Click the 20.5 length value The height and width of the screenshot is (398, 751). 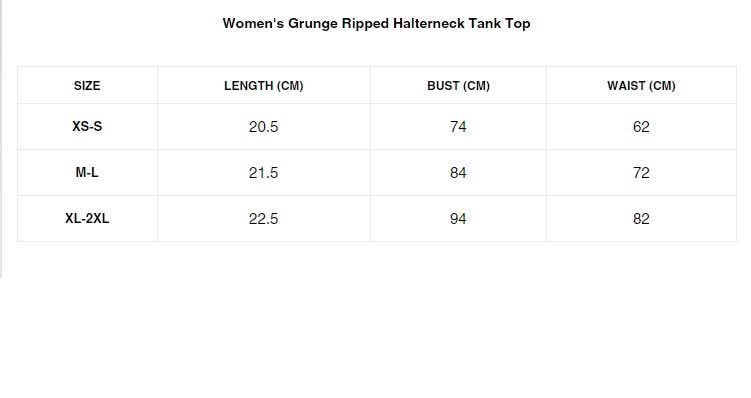(263, 127)
